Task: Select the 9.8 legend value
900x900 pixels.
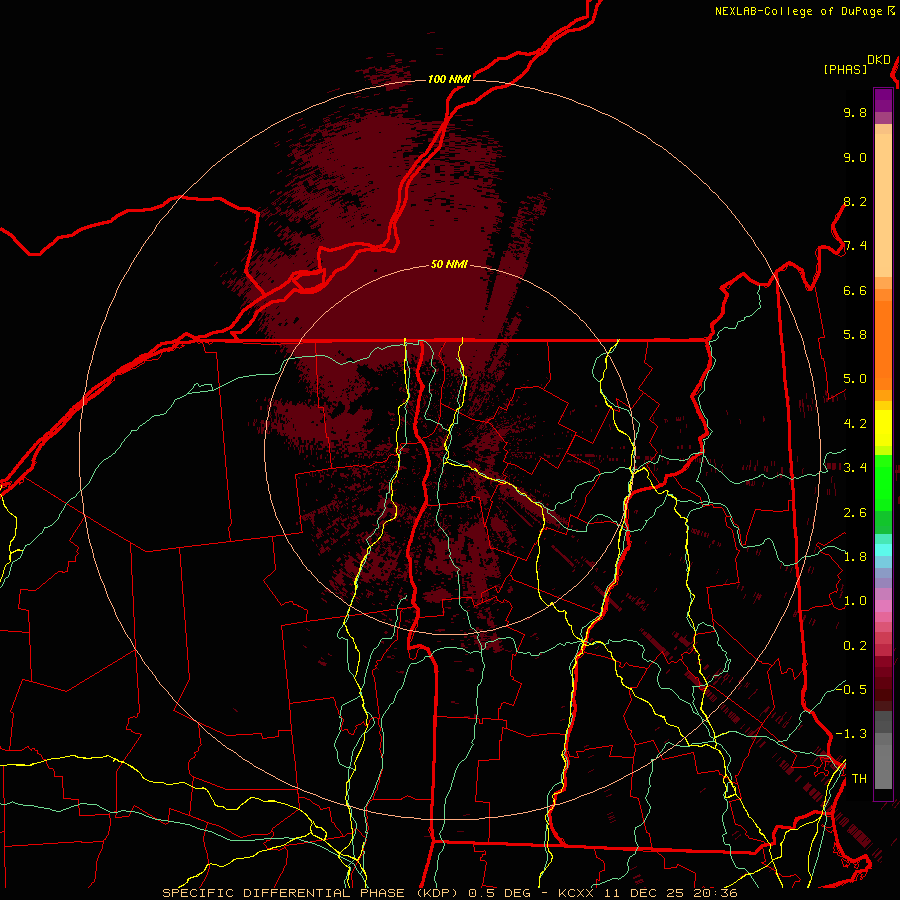Action: pos(855,113)
